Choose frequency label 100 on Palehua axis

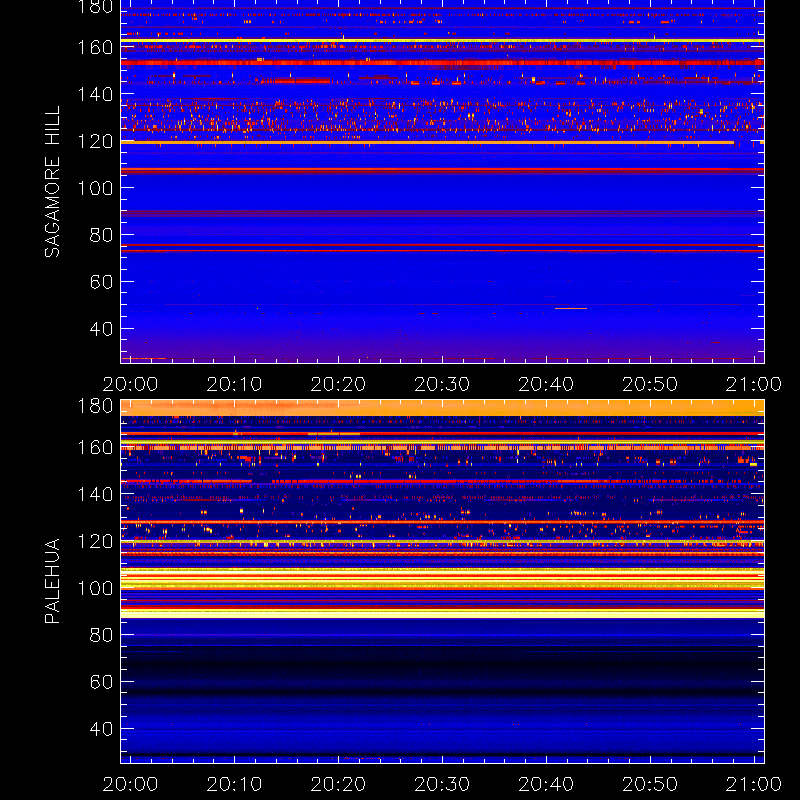tap(95, 588)
